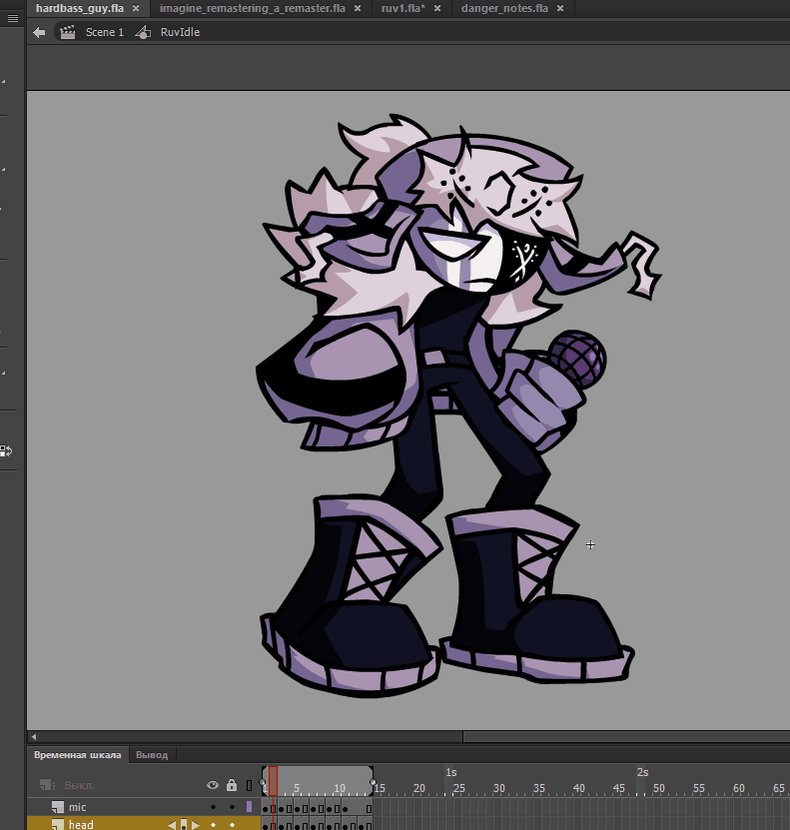Go back to parent scene with arrow
The image size is (790, 830).
pyautogui.click(x=39, y=32)
